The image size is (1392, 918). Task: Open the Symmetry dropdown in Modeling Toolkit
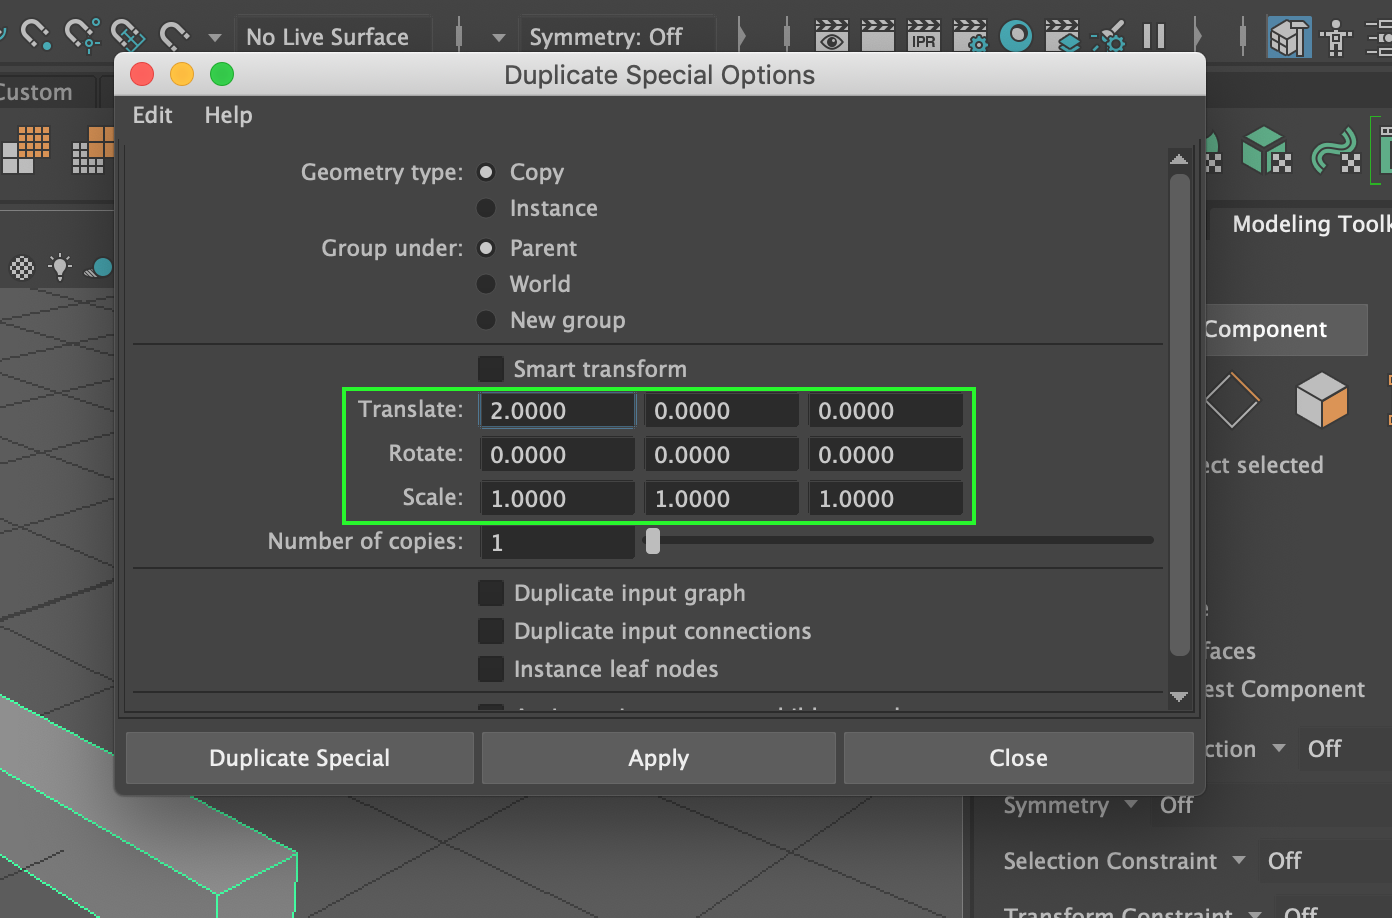(1131, 805)
